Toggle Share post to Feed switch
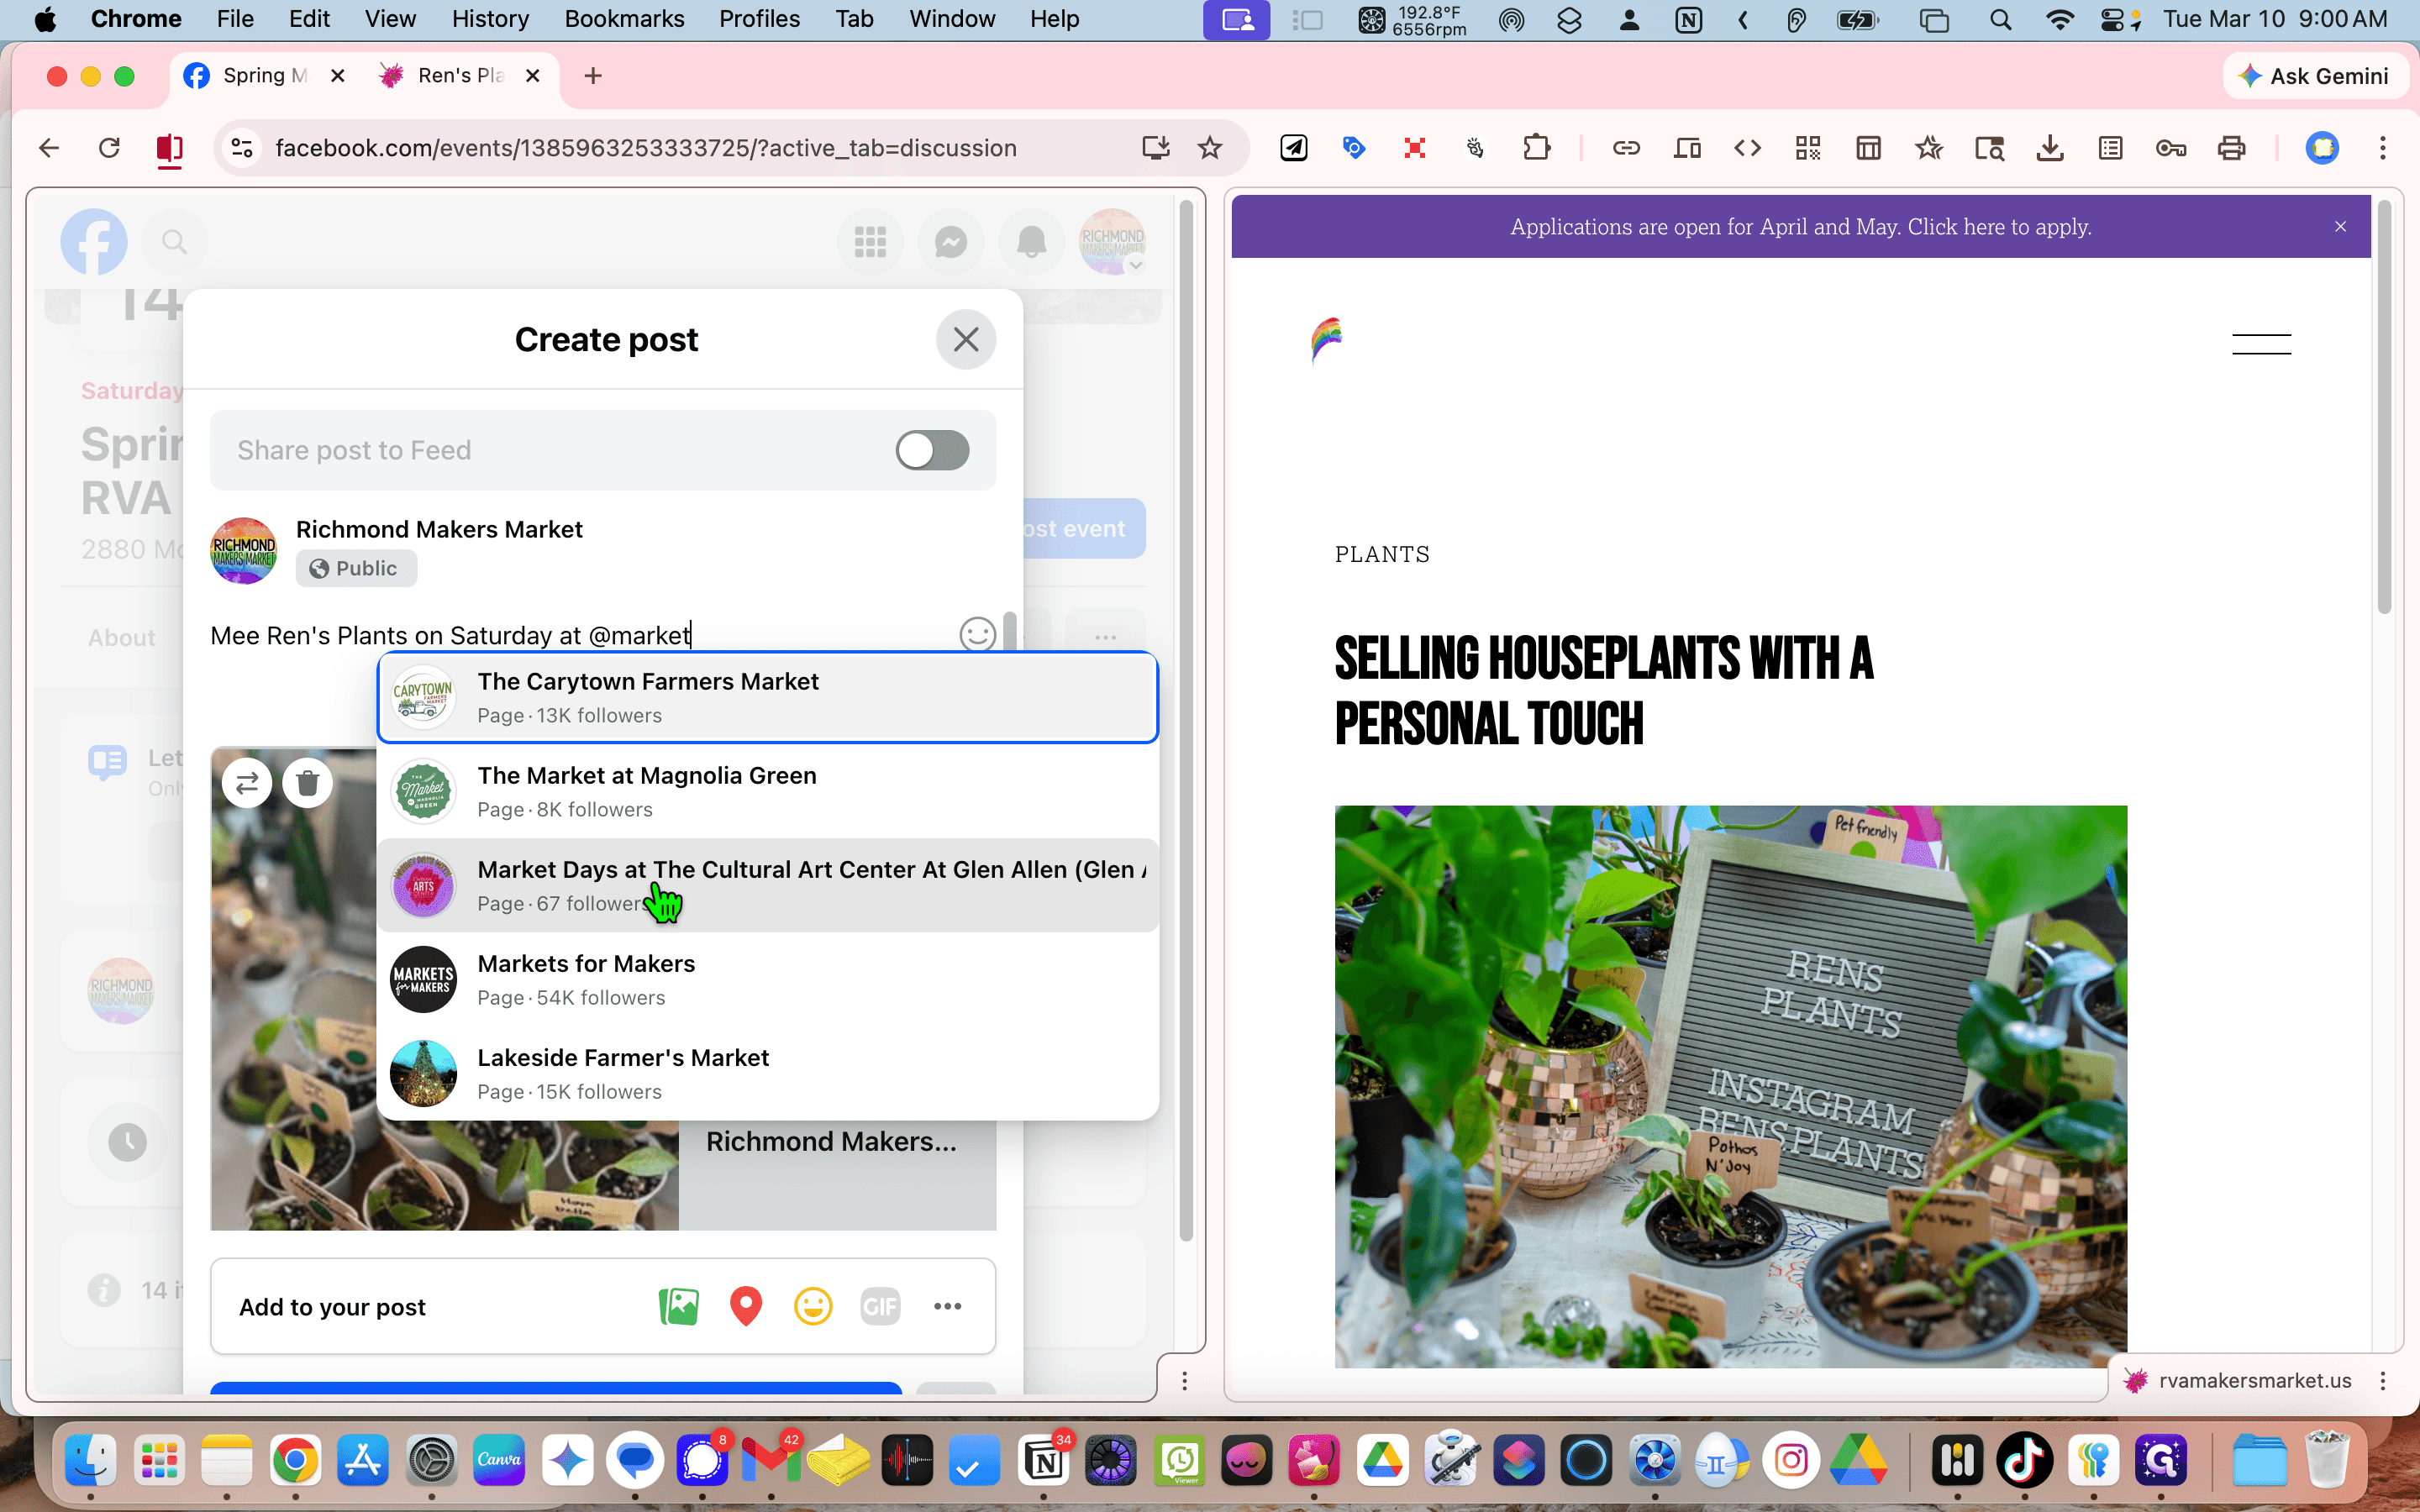The height and width of the screenshot is (1512, 2420). click(932, 450)
